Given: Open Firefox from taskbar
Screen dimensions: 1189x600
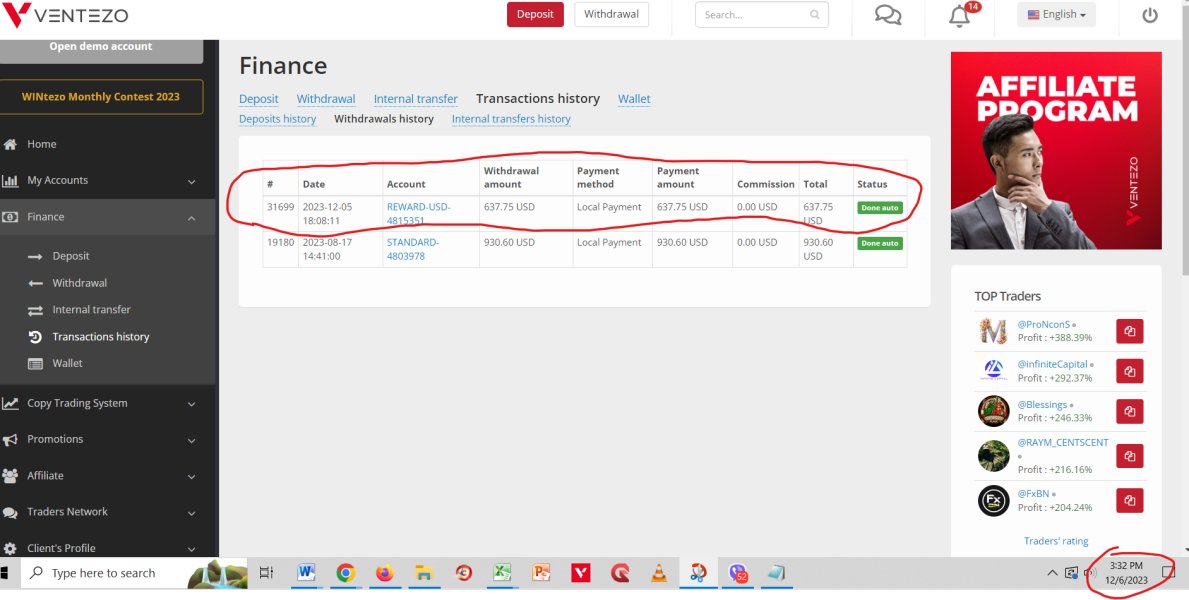Looking at the screenshot, I should [x=384, y=573].
